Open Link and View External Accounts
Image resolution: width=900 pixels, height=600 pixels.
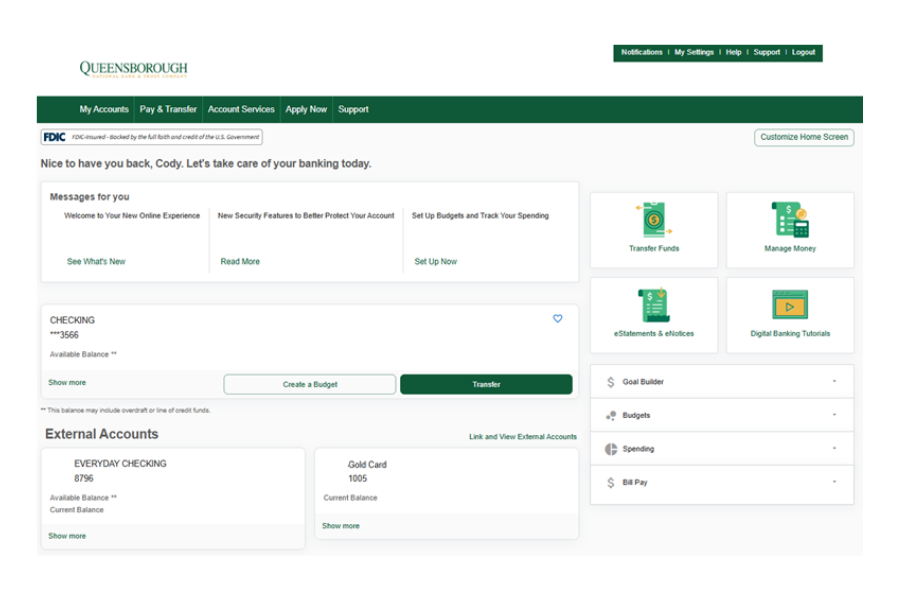pyautogui.click(x=523, y=437)
